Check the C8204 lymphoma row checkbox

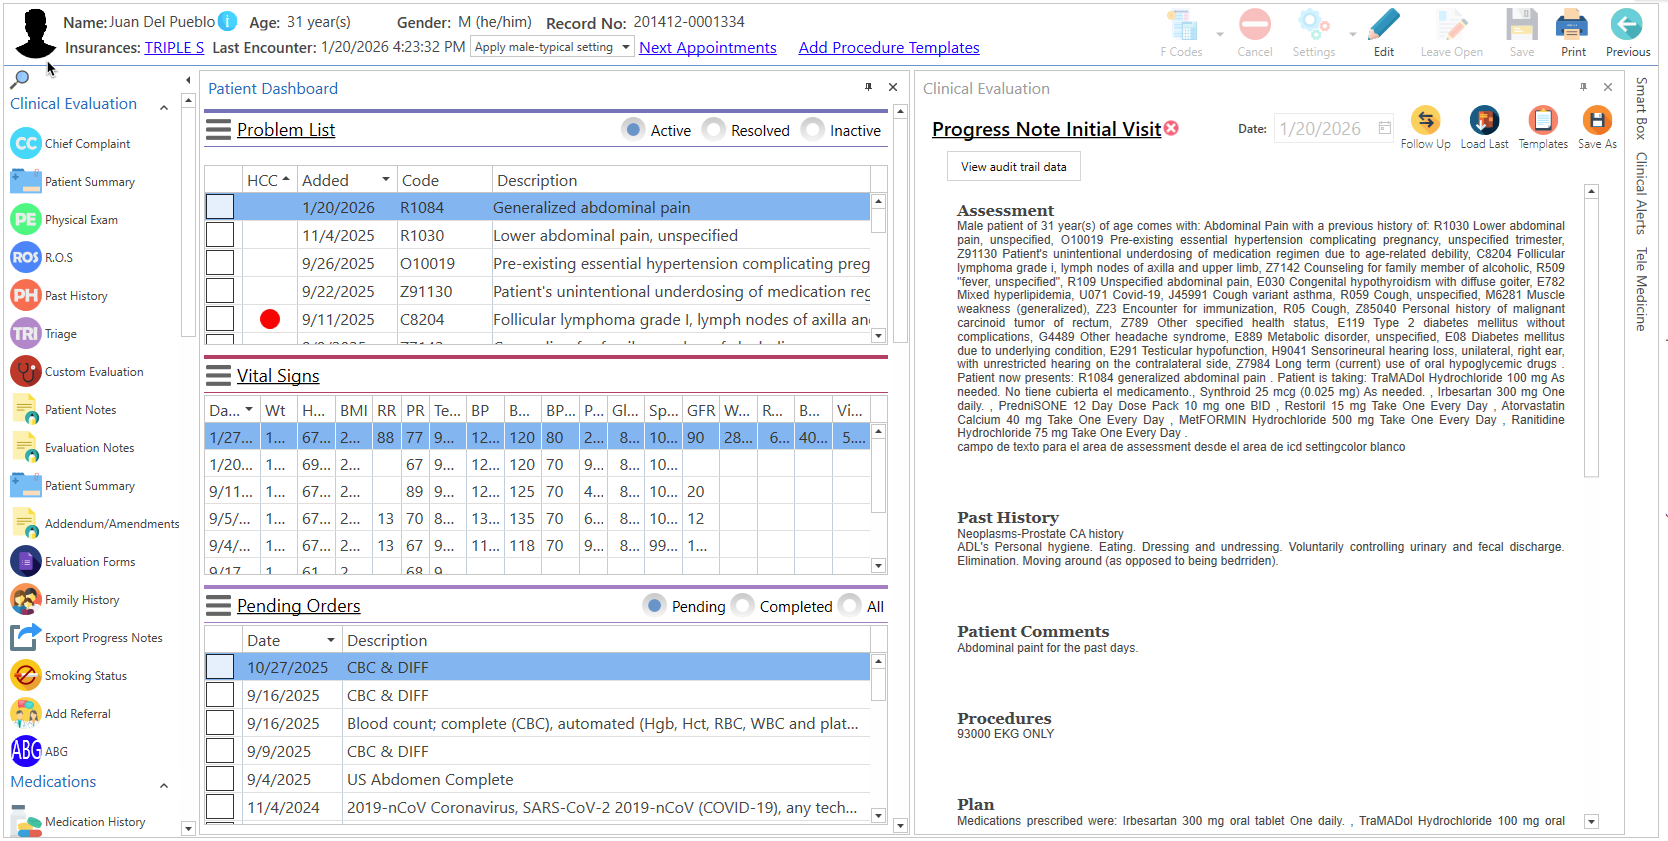click(x=220, y=319)
